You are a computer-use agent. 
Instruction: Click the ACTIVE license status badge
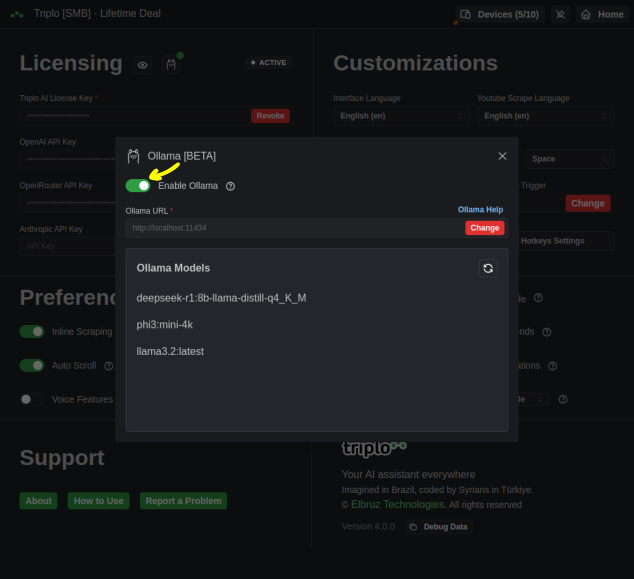click(x=268, y=63)
